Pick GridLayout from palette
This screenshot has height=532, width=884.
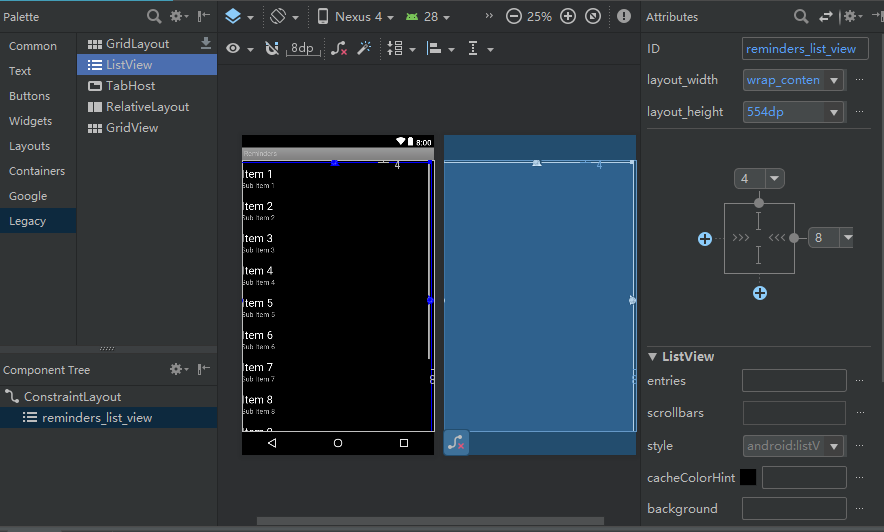137,44
